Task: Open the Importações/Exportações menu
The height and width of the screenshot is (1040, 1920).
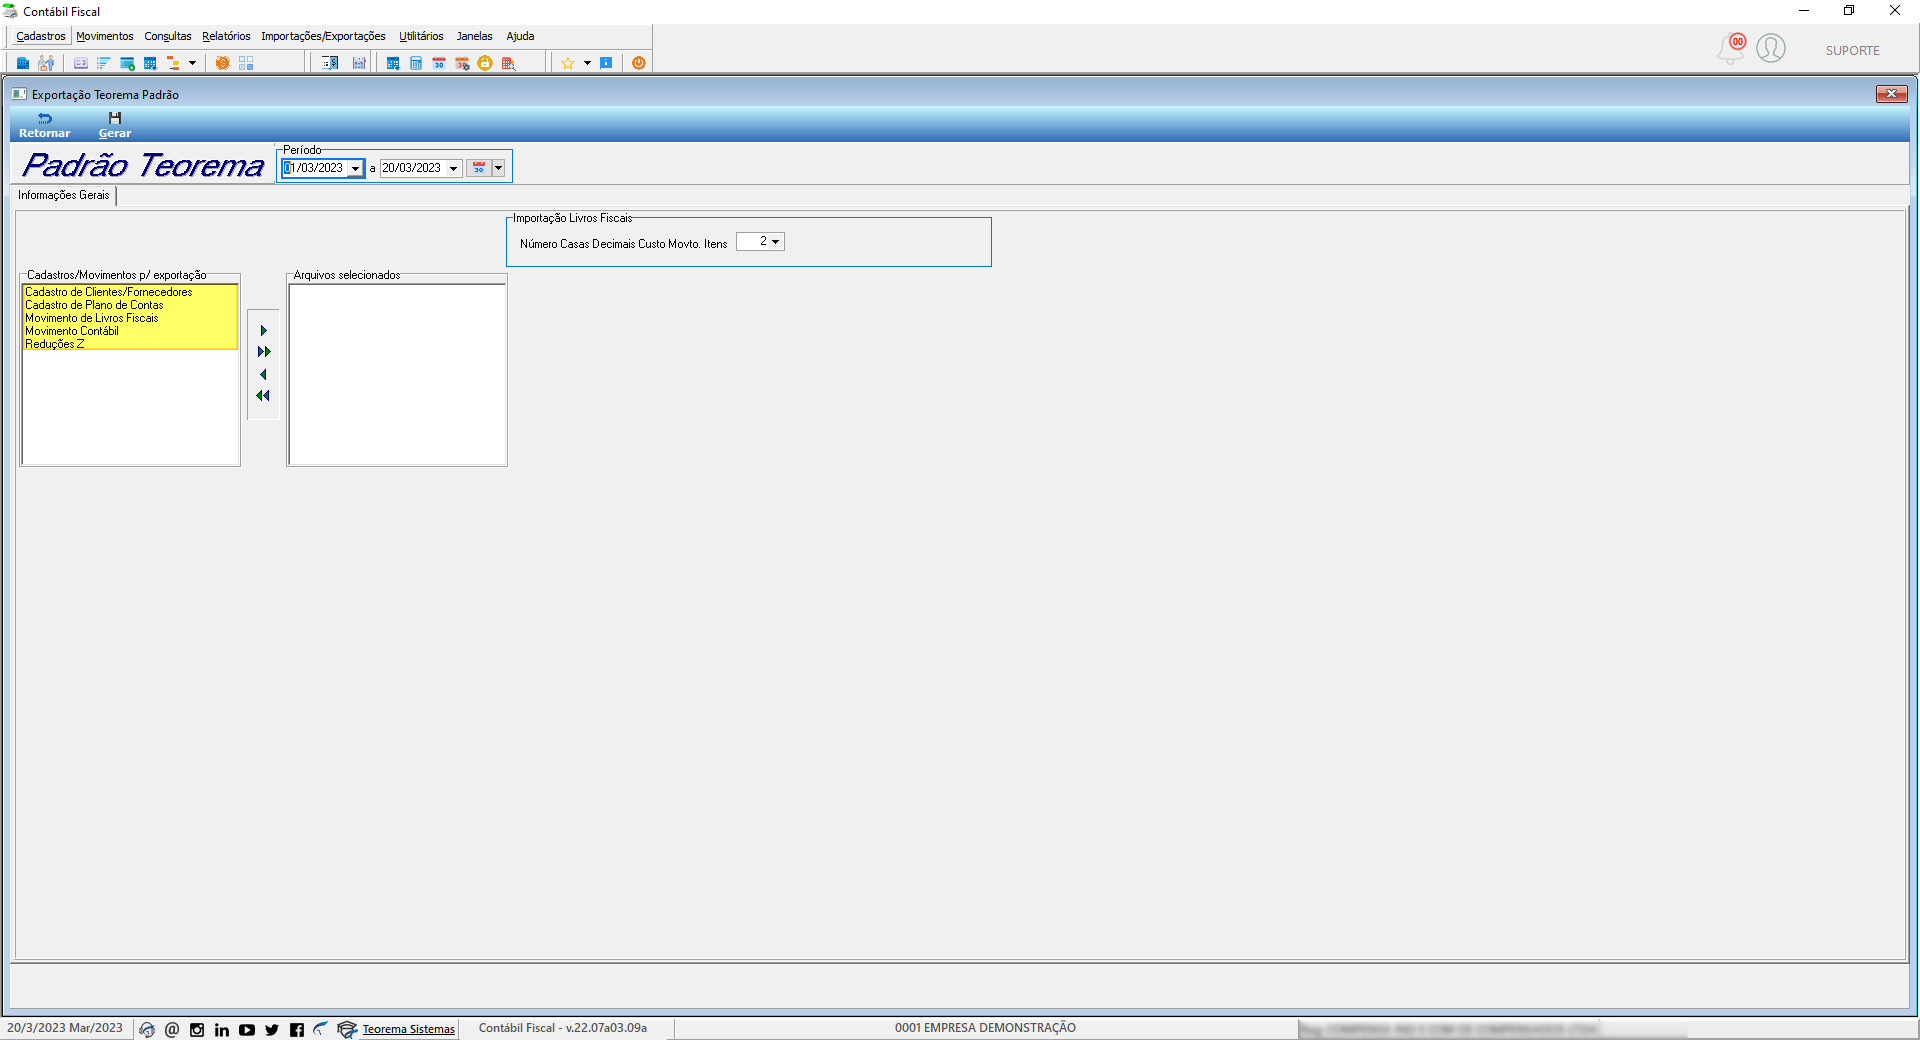Action: pyautogui.click(x=323, y=36)
